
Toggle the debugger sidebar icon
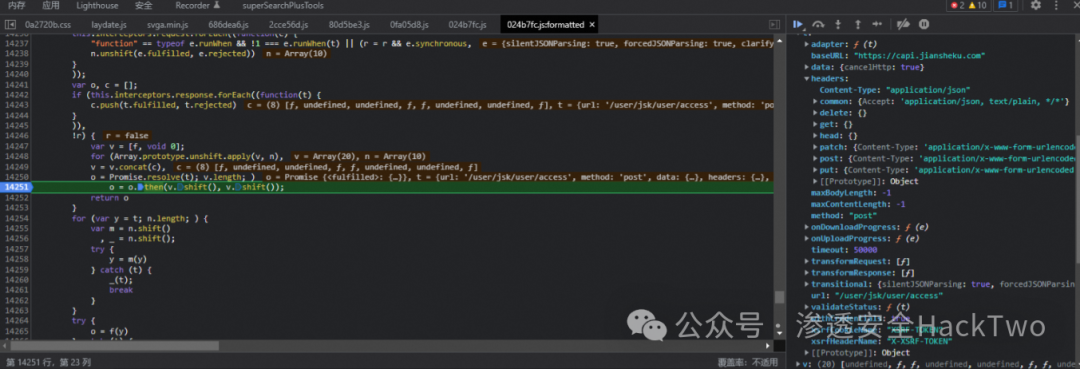[x=774, y=25]
